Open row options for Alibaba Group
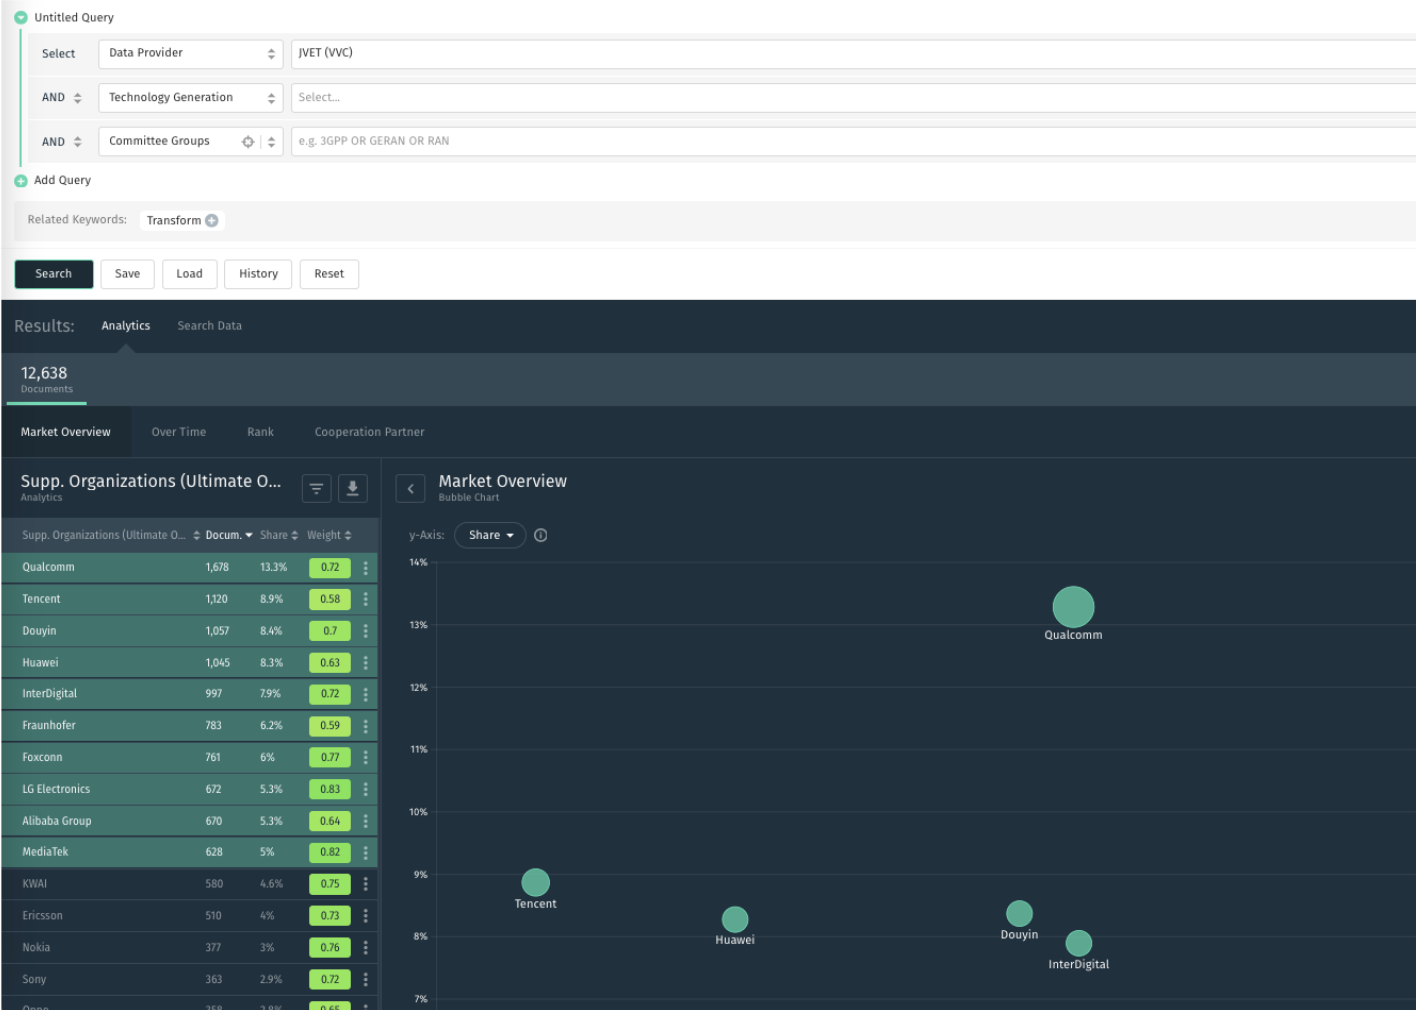The height and width of the screenshot is (1010, 1416). click(x=366, y=821)
